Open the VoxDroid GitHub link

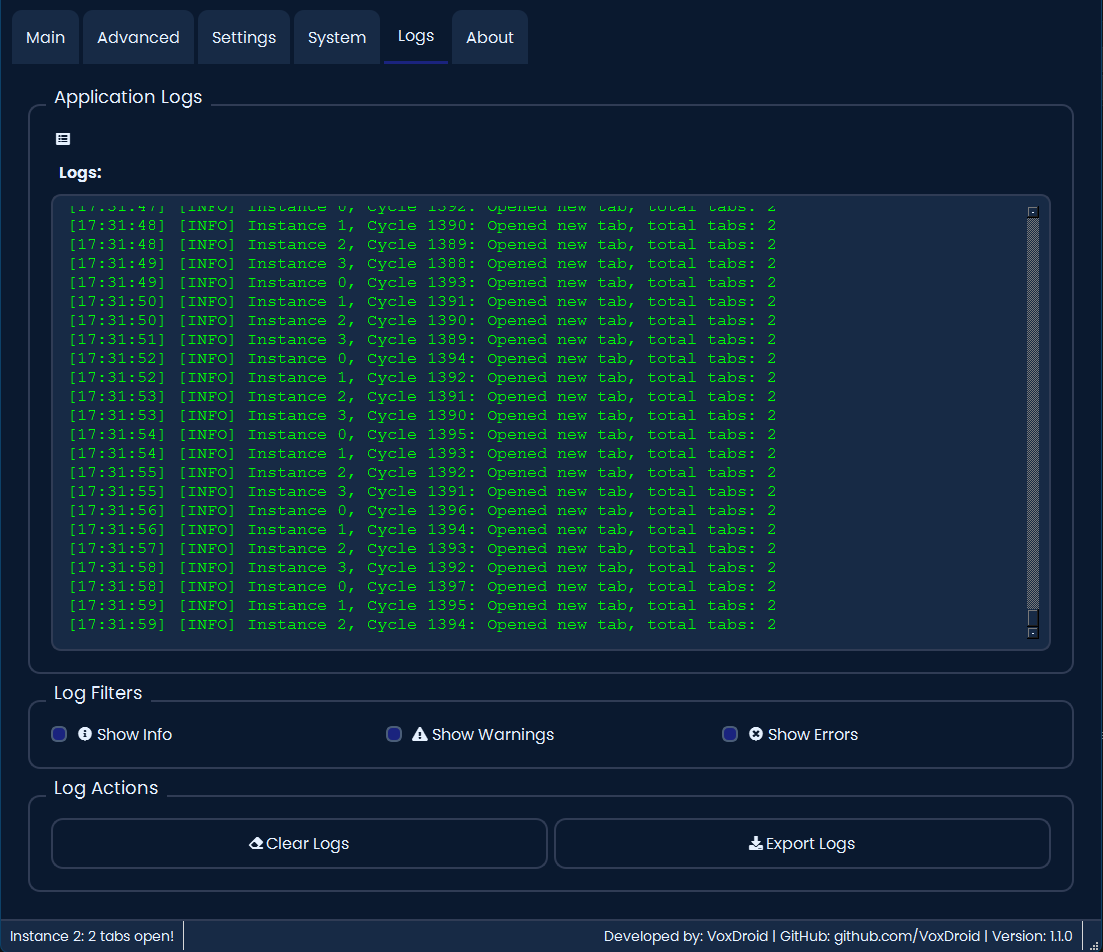[905, 936]
